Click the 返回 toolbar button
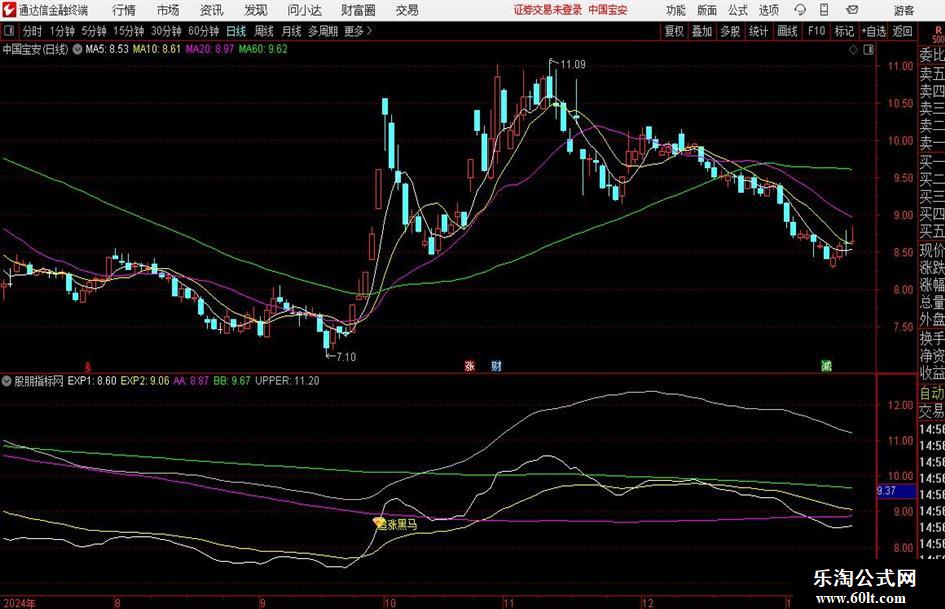Viewport: 945px width, 609px height. (902, 31)
